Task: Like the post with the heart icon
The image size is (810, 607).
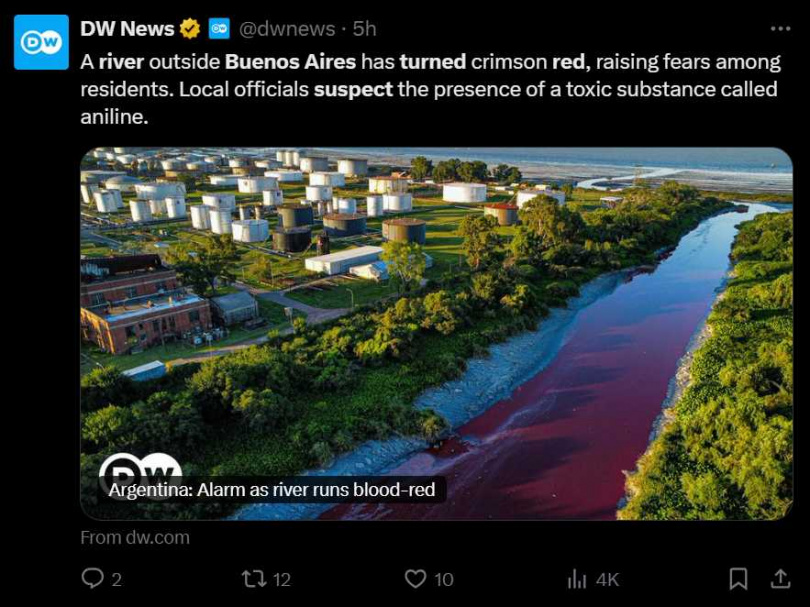Action: click(x=415, y=578)
